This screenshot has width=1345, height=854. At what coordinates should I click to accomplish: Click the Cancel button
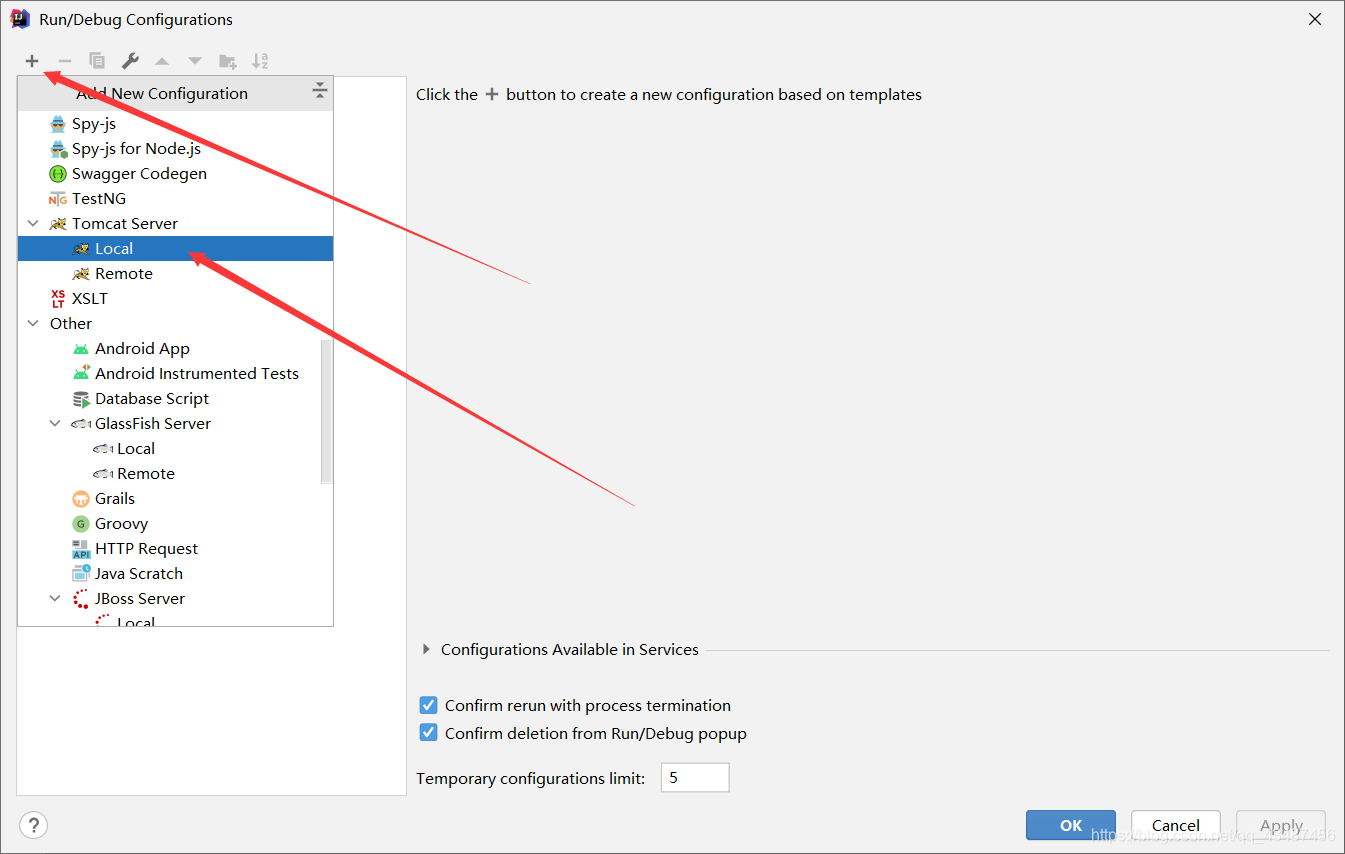tap(1176, 825)
